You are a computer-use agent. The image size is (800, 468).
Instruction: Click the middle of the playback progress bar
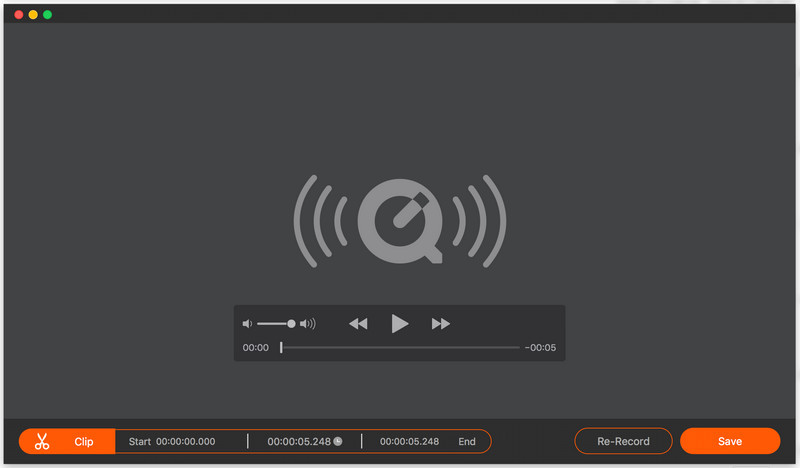[400, 348]
